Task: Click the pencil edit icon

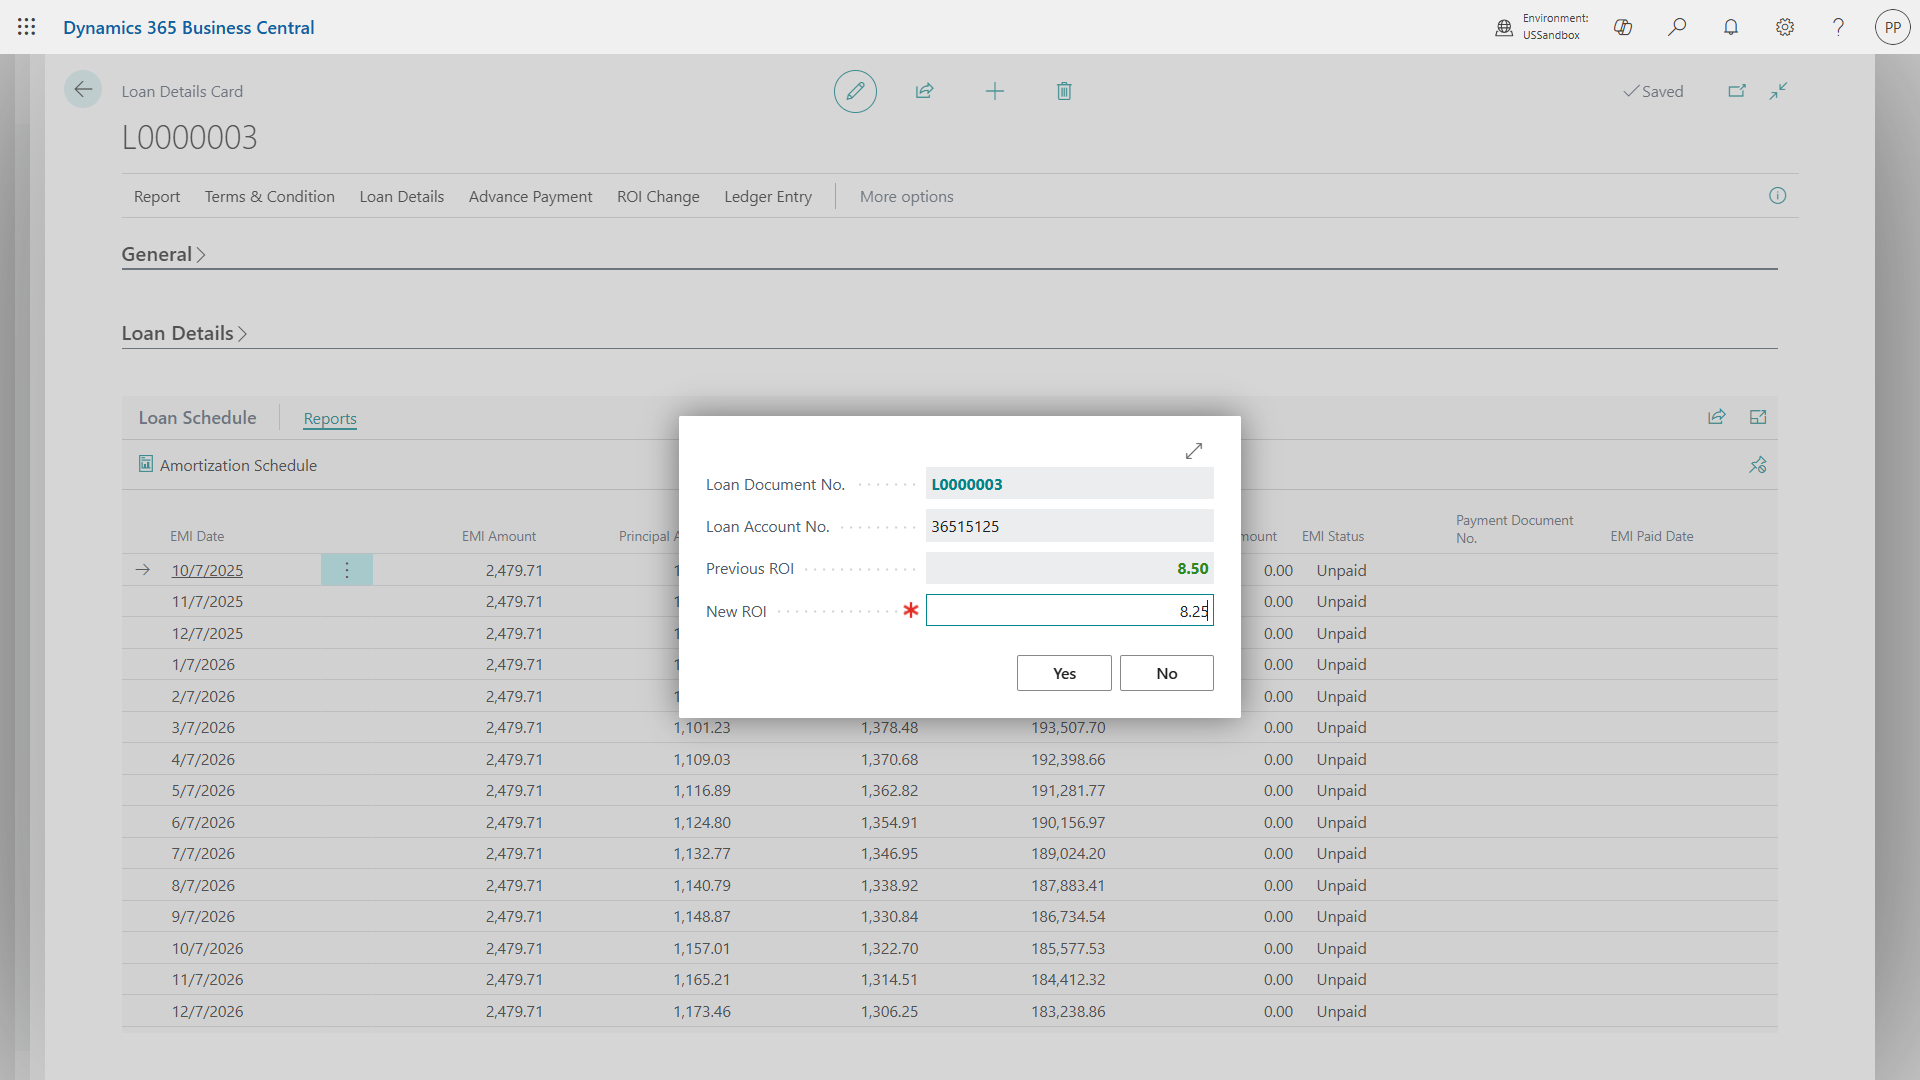Action: tap(855, 91)
